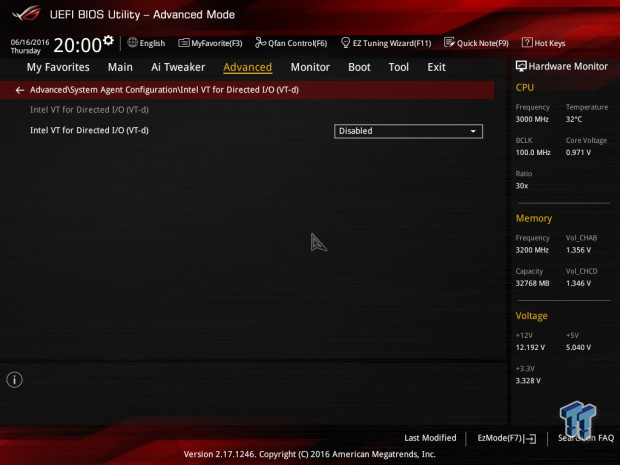Click the info circle icon
620x465 pixels.
pos(15,380)
